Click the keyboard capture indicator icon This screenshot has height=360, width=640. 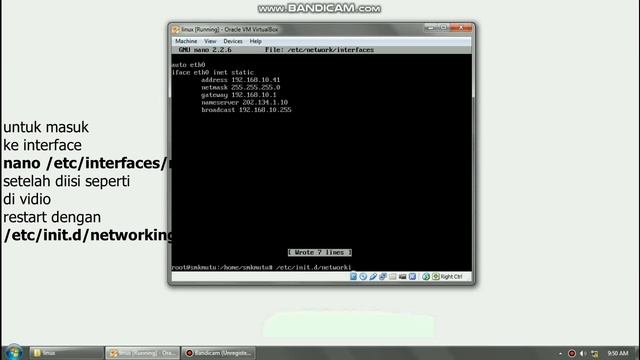[436, 276]
